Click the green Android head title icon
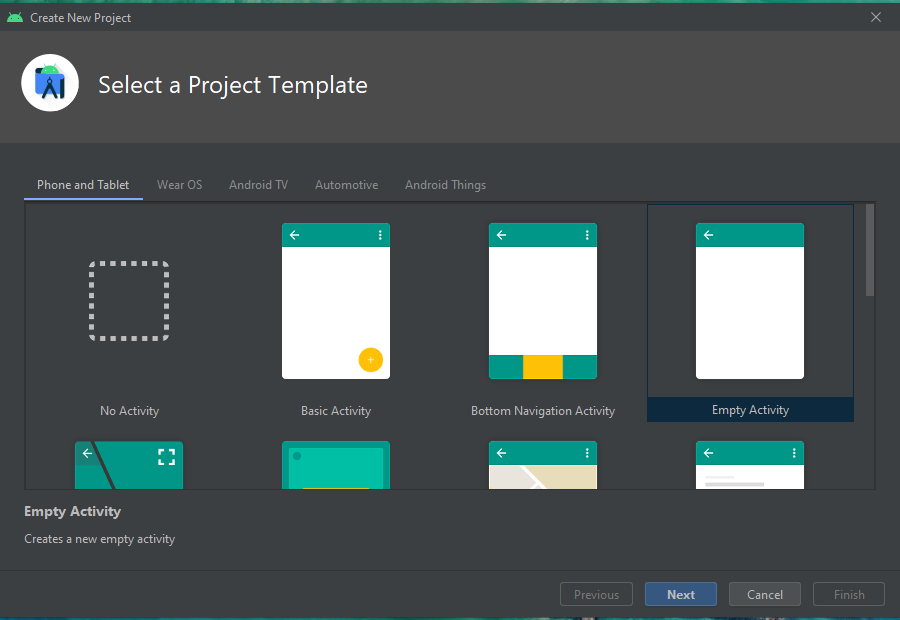 tap(15, 18)
